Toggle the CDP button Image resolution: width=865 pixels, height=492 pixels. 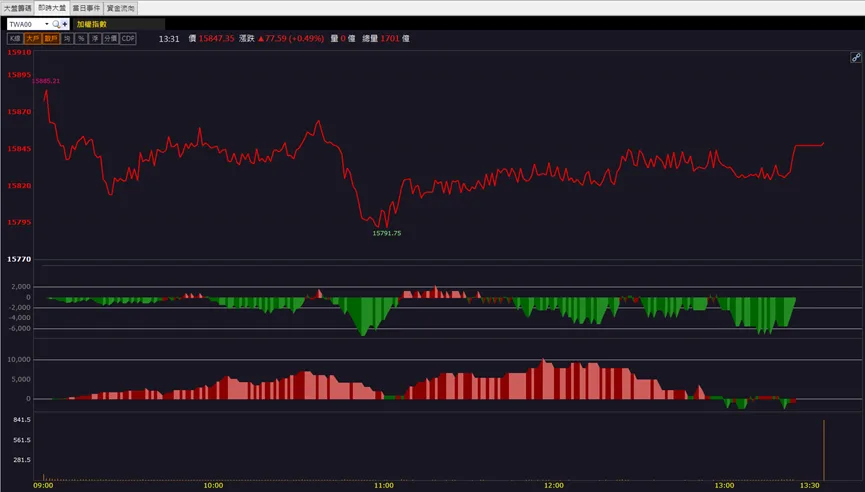(x=128, y=39)
